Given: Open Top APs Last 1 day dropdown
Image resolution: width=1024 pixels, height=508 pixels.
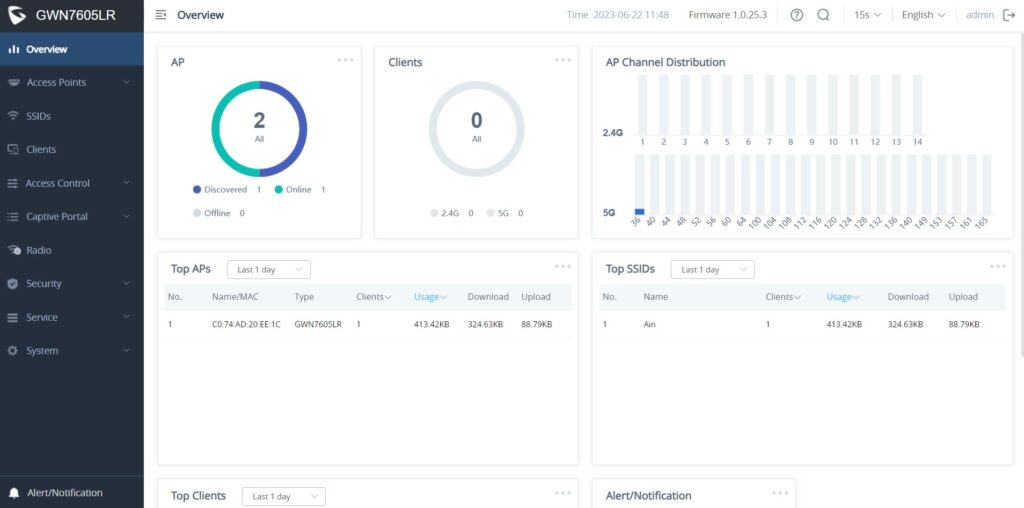Looking at the screenshot, I should coord(269,270).
